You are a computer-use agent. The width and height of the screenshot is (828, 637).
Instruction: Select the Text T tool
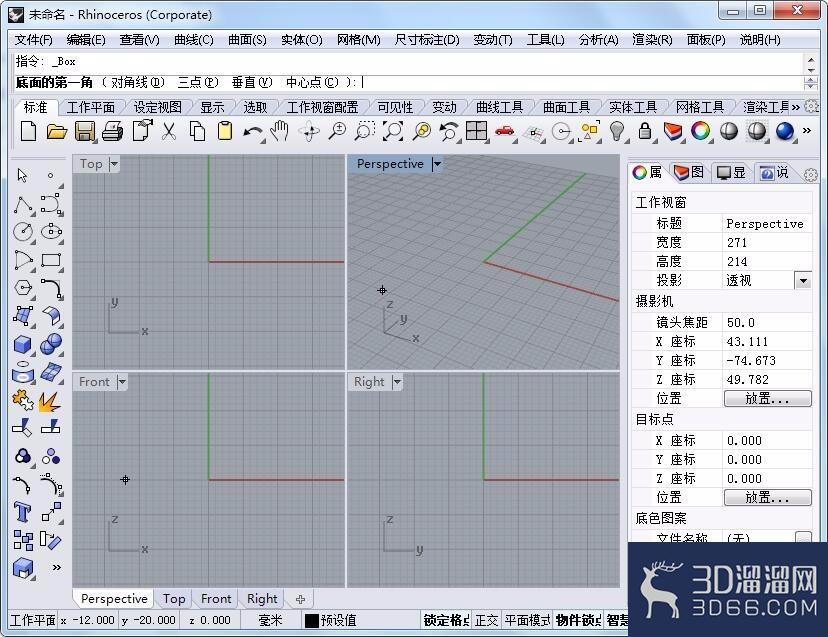click(22, 512)
